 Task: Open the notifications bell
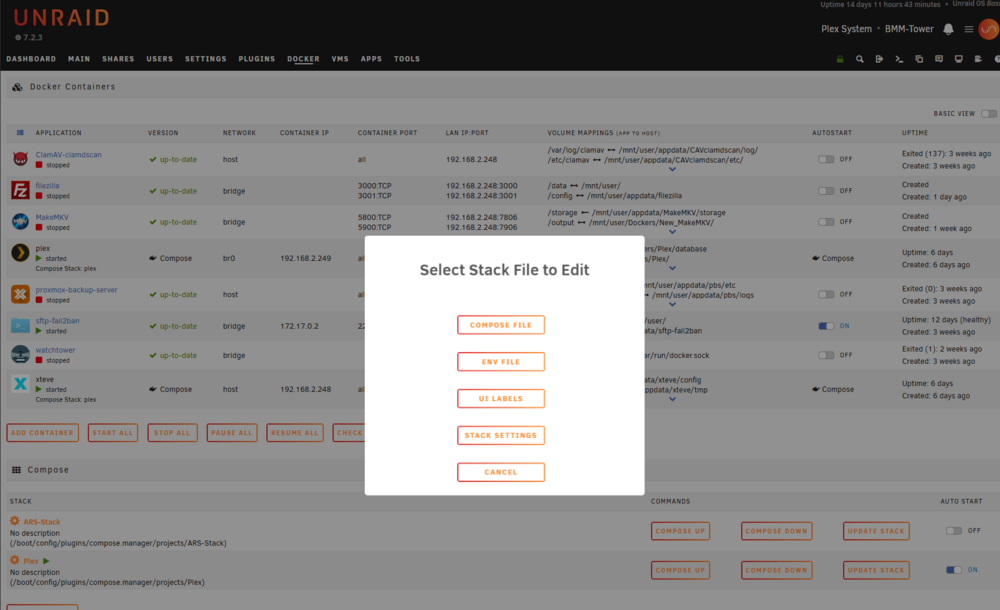[948, 29]
